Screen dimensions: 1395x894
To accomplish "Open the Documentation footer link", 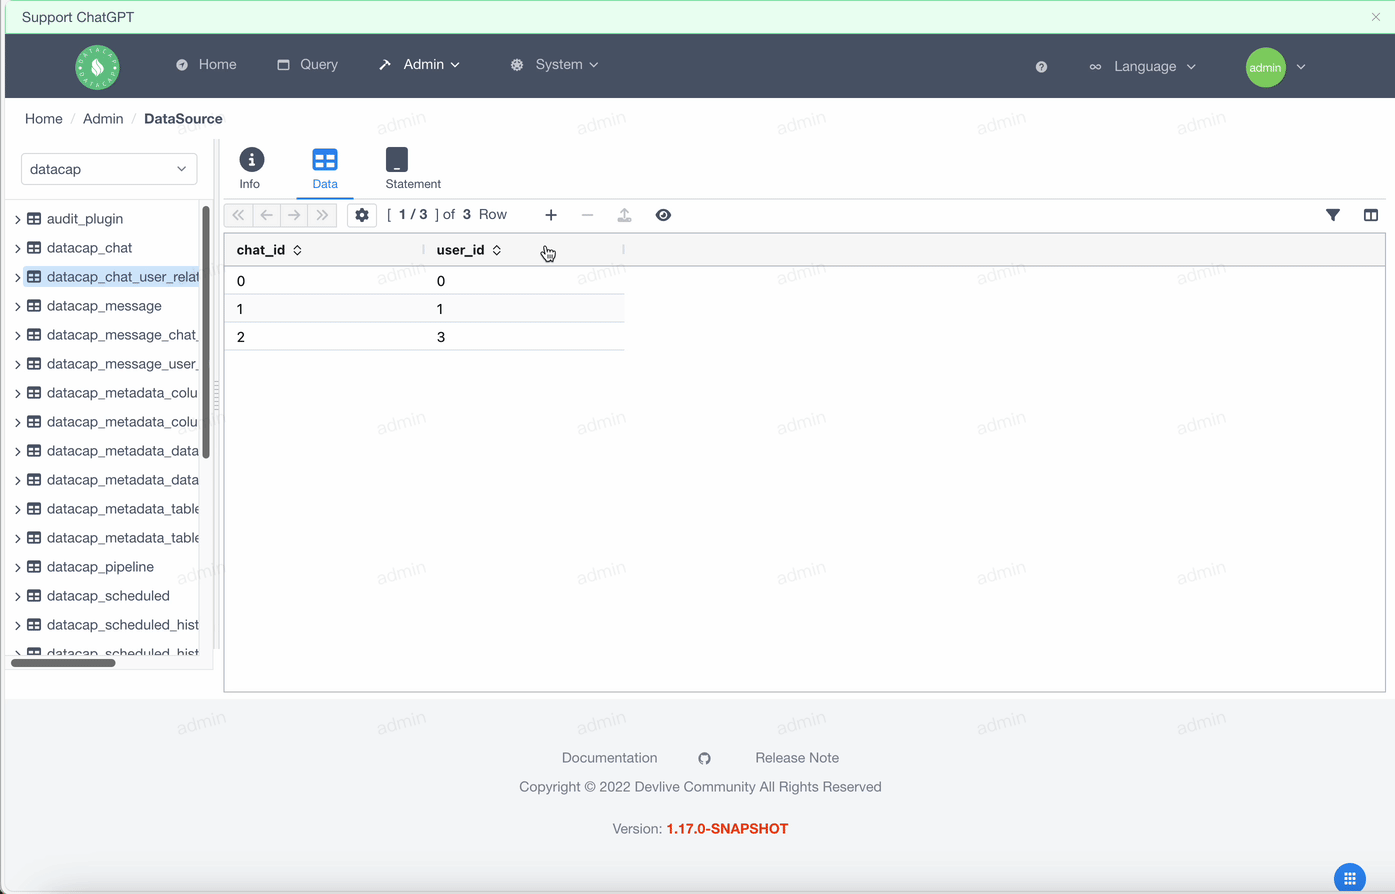I will (609, 758).
